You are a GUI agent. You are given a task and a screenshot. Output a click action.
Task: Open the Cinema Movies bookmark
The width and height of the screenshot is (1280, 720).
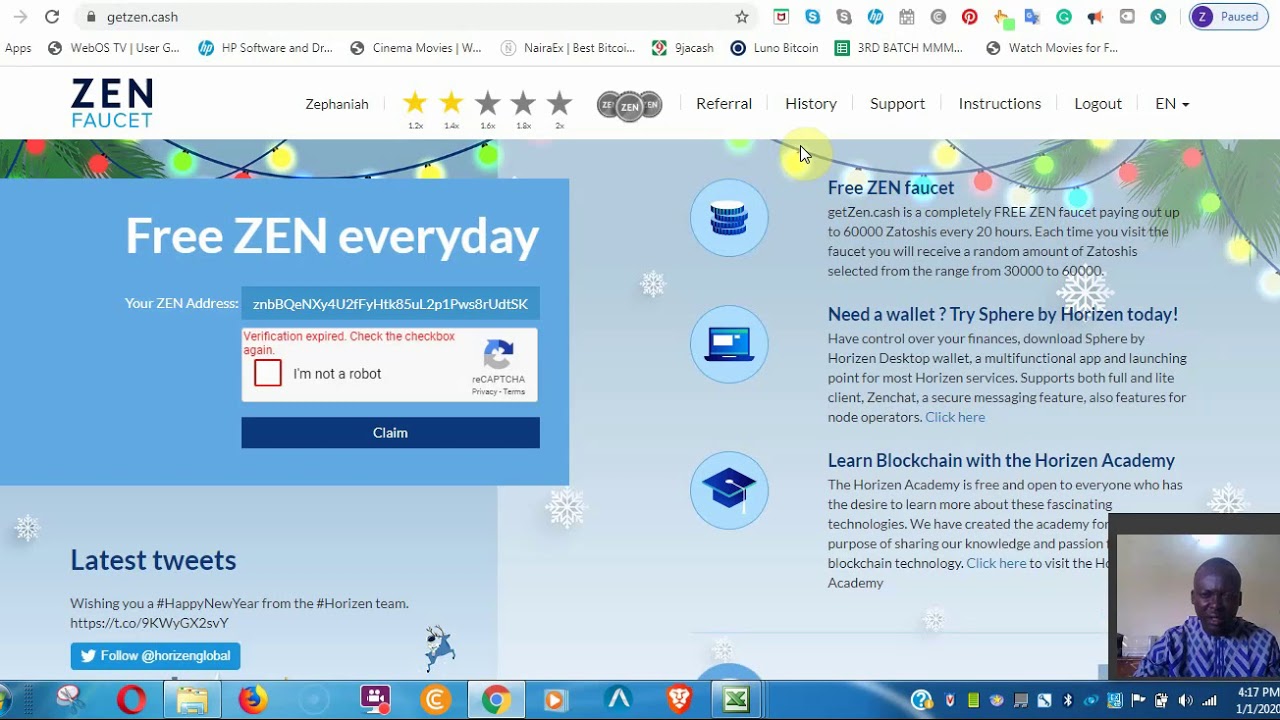tap(416, 48)
